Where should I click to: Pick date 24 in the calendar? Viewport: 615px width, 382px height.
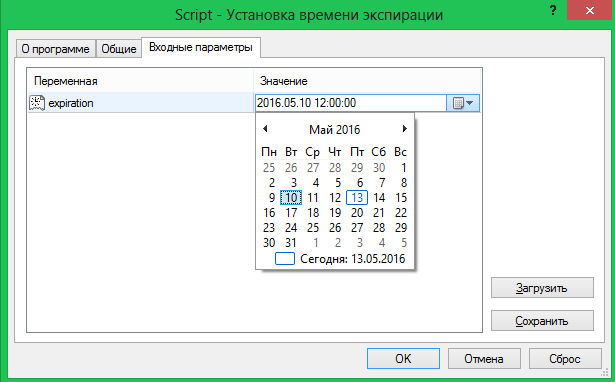[291, 227]
